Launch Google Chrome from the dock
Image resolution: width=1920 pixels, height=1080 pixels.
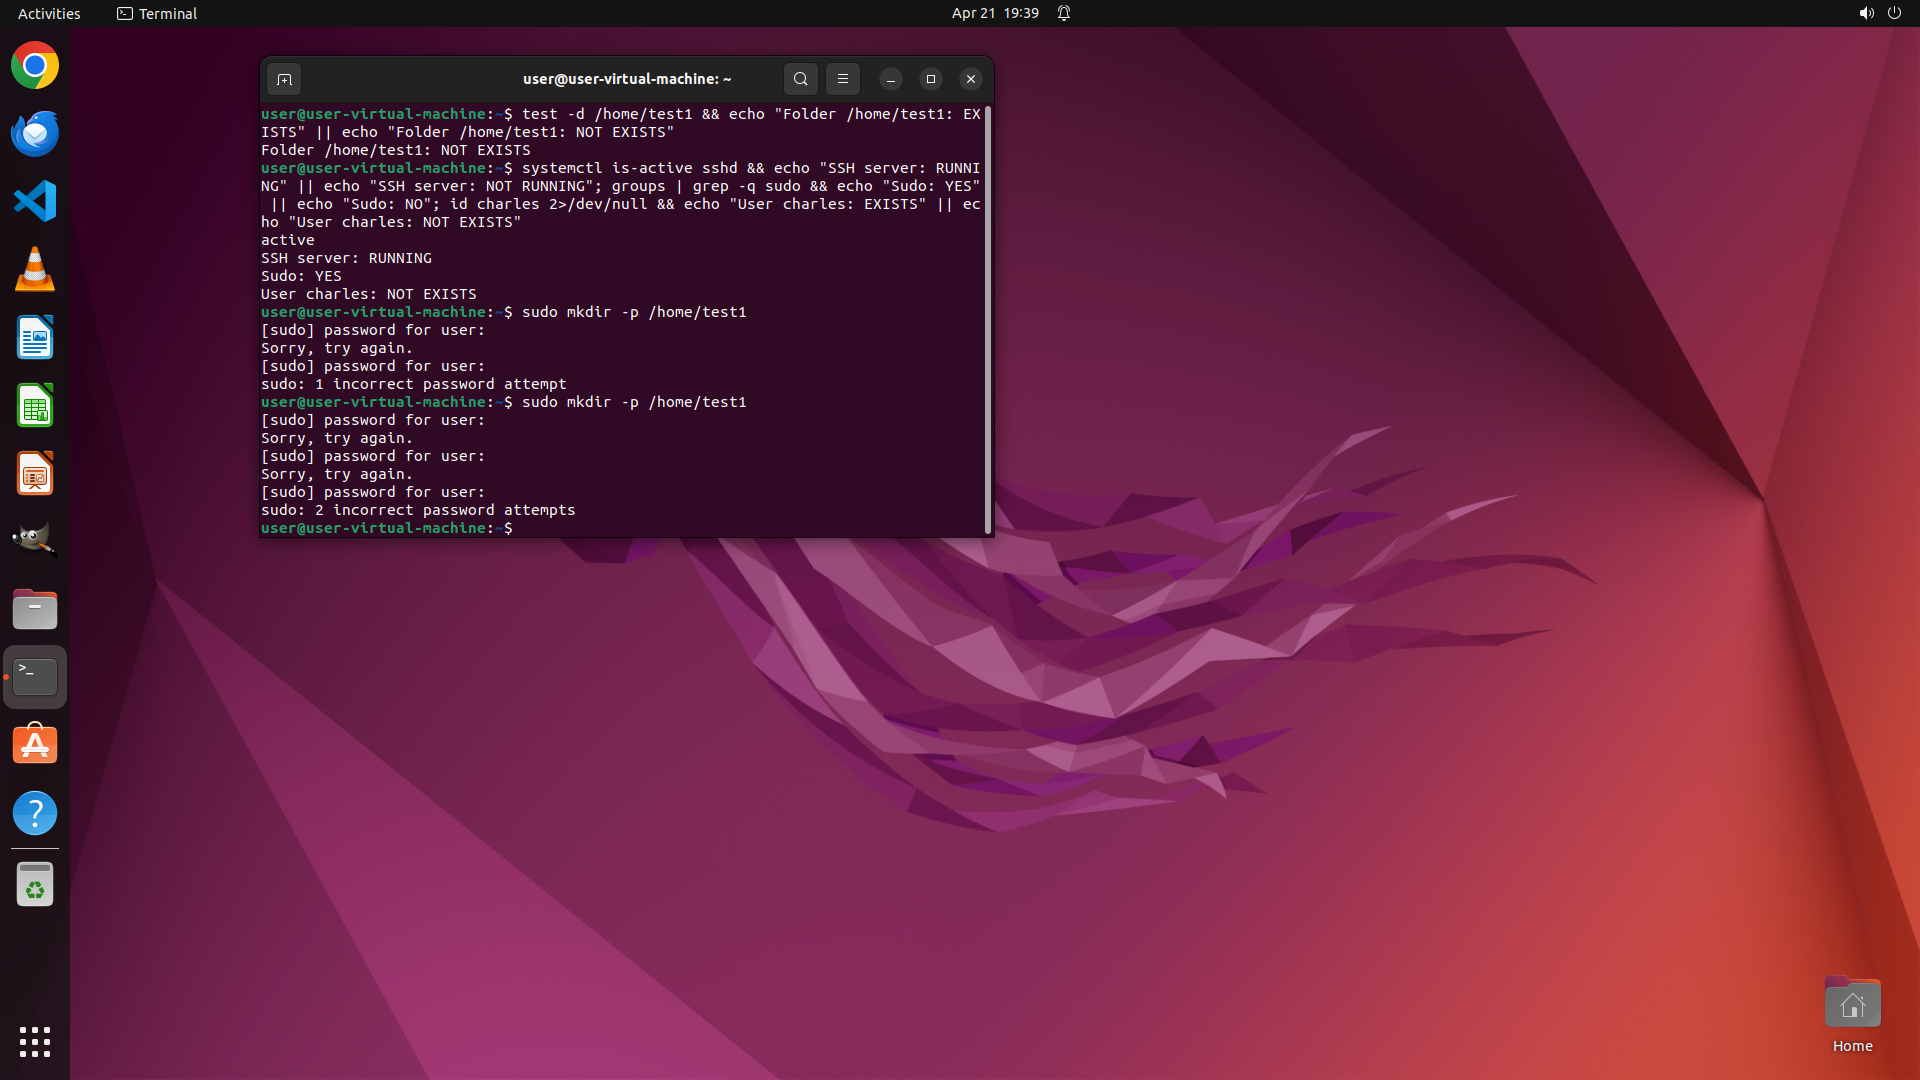(35, 66)
